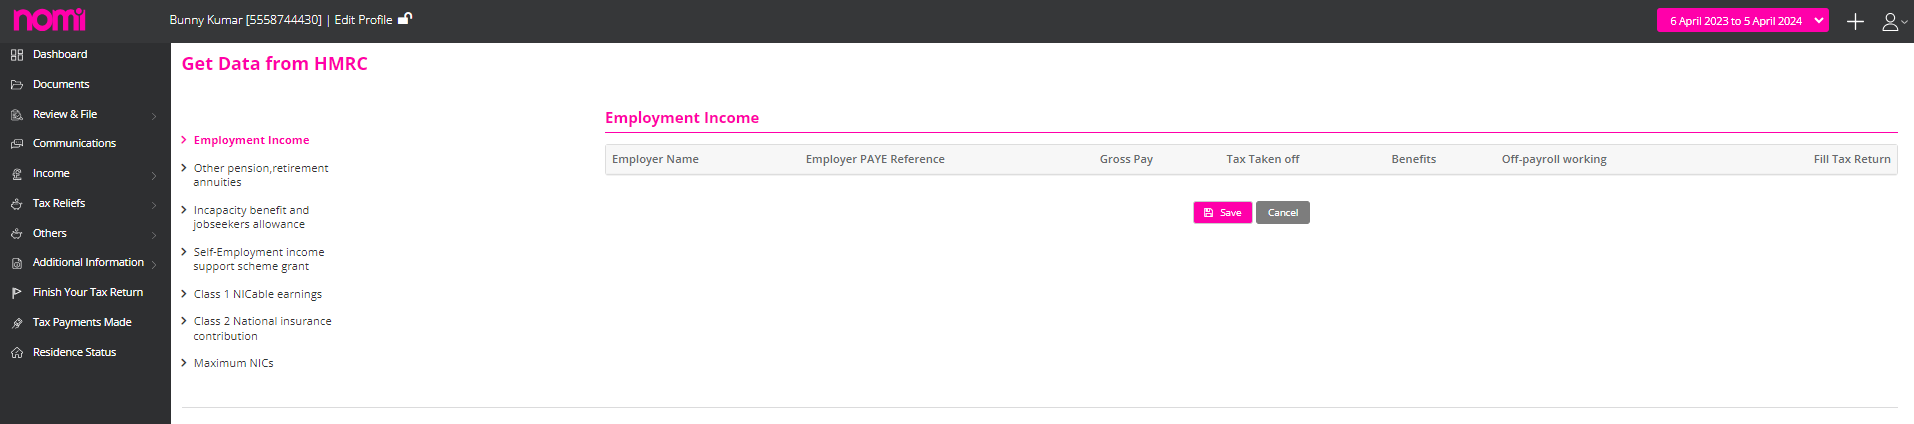Image resolution: width=1914 pixels, height=424 pixels.
Task: Expand the Additional Information submenu arrow
Action: (154, 264)
